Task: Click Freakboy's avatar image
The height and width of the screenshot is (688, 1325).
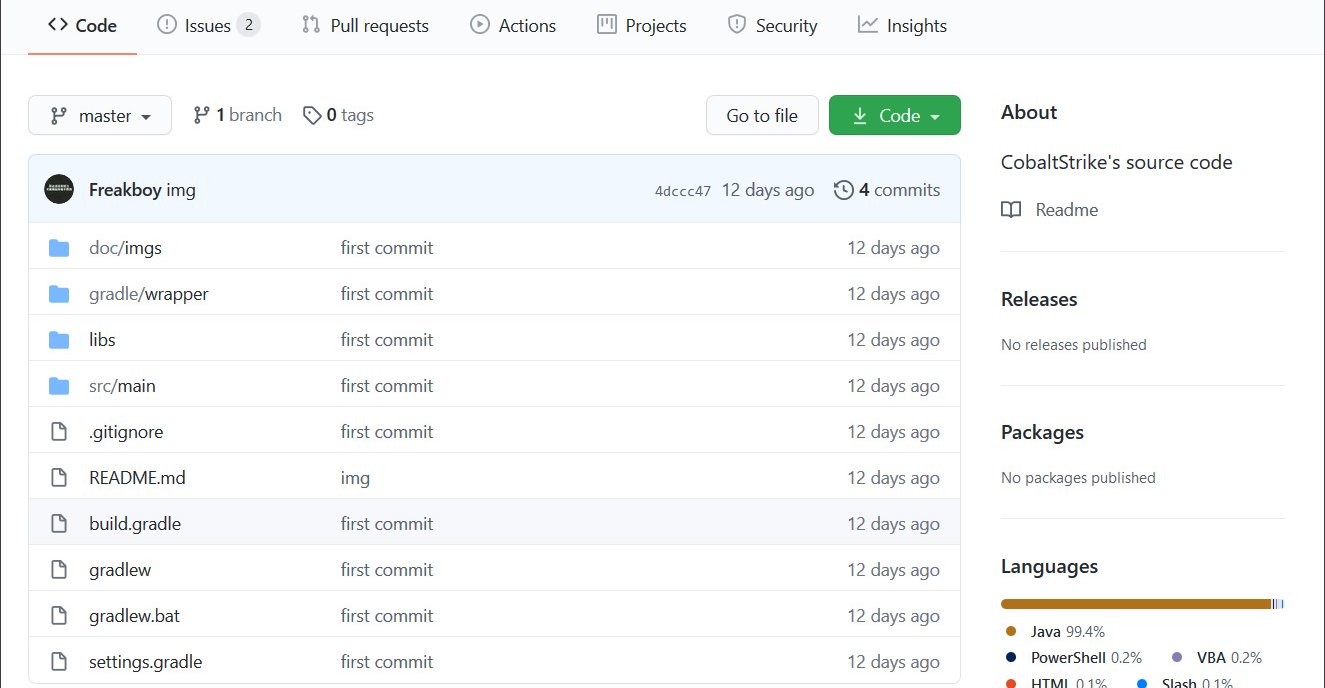Action: [x=59, y=189]
